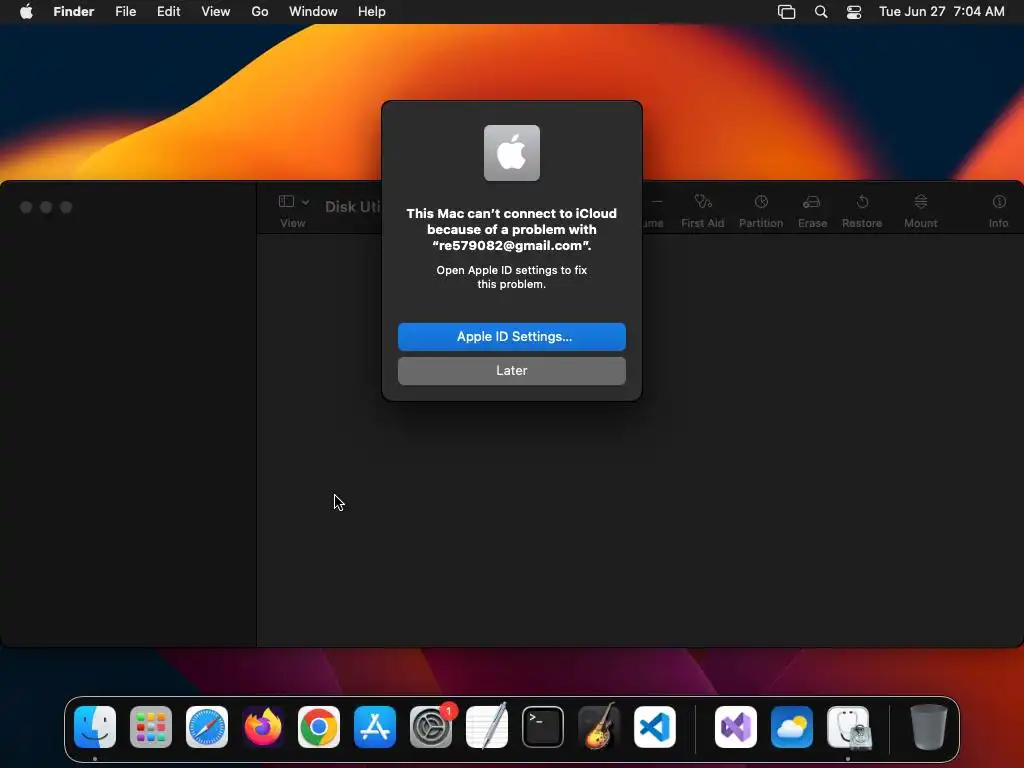
Task: Open Stage Manager icon in menu bar
Action: [786, 12]
